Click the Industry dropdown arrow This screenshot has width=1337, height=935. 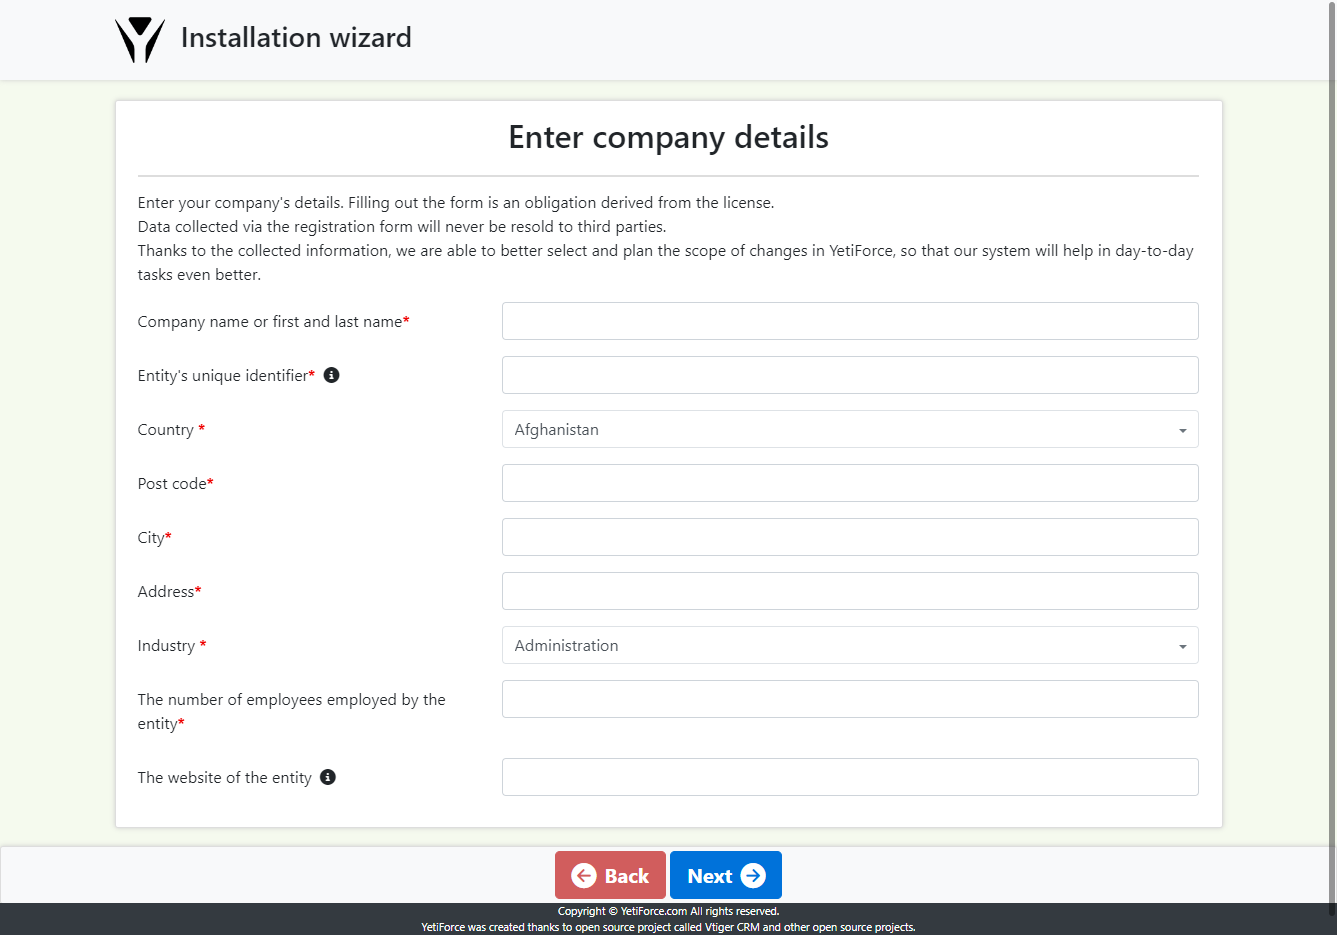click(1182, 646)
